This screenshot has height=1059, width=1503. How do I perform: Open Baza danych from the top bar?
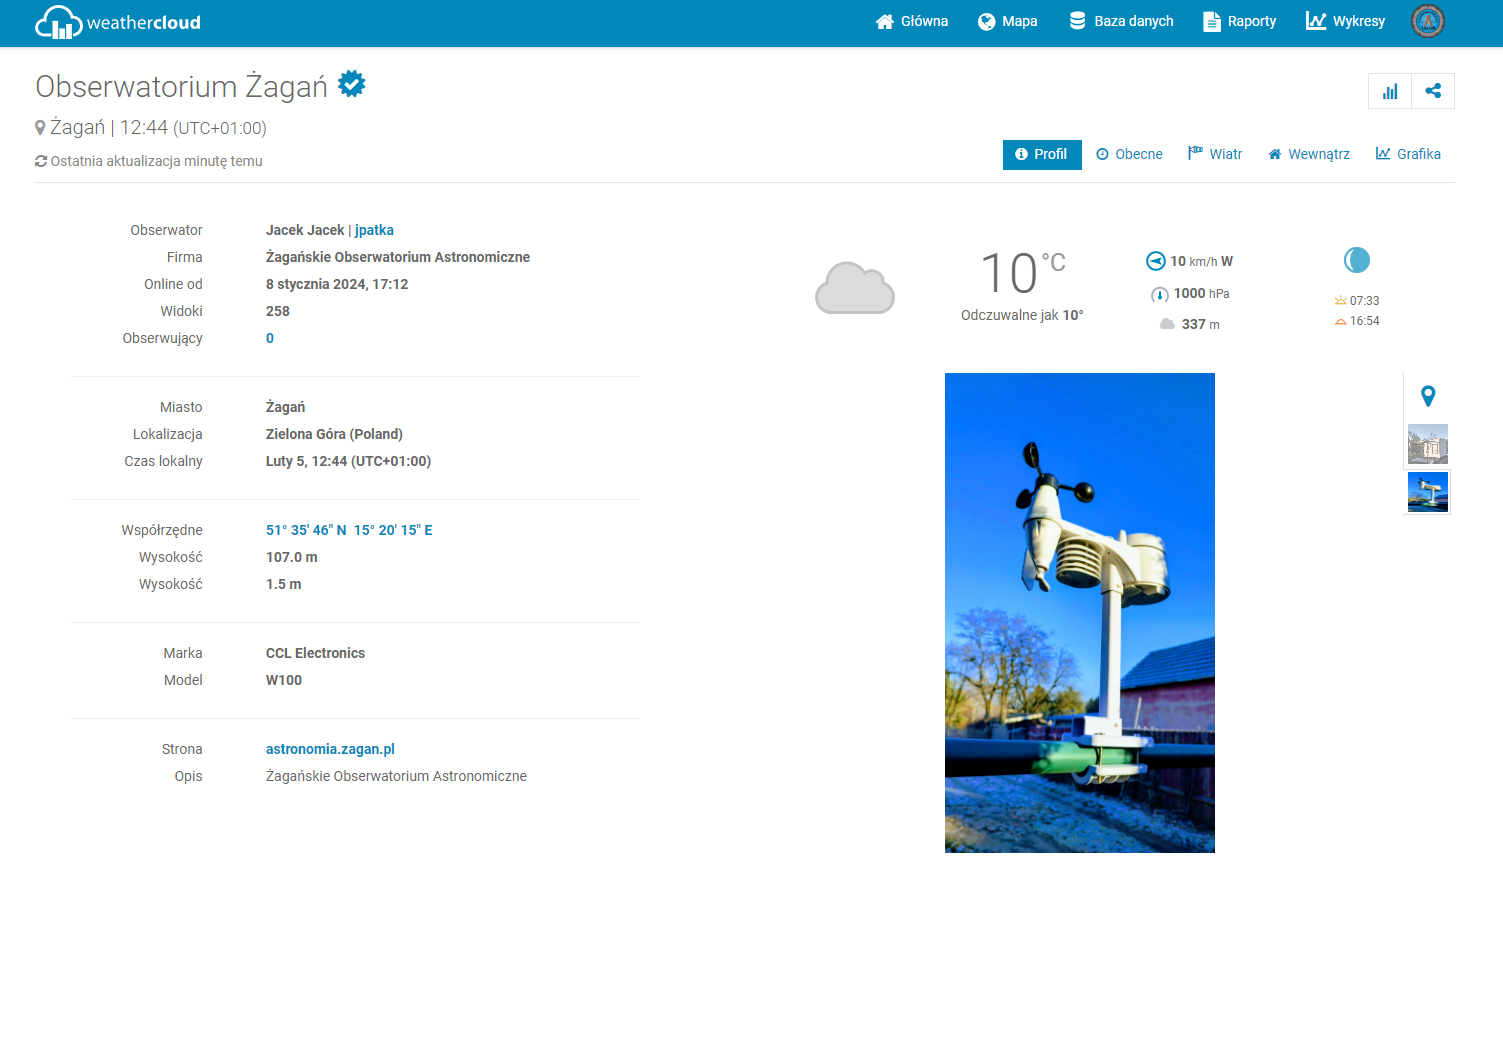(1121, 21)
